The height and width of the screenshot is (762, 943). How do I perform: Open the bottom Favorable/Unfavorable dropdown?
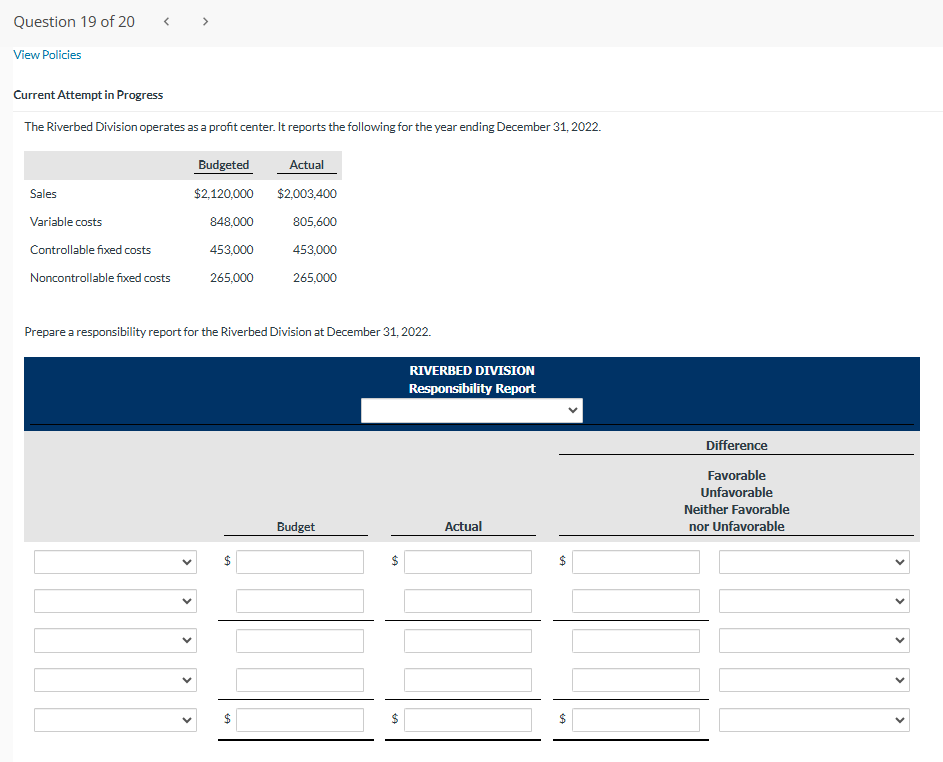click(x=813, y=719)
